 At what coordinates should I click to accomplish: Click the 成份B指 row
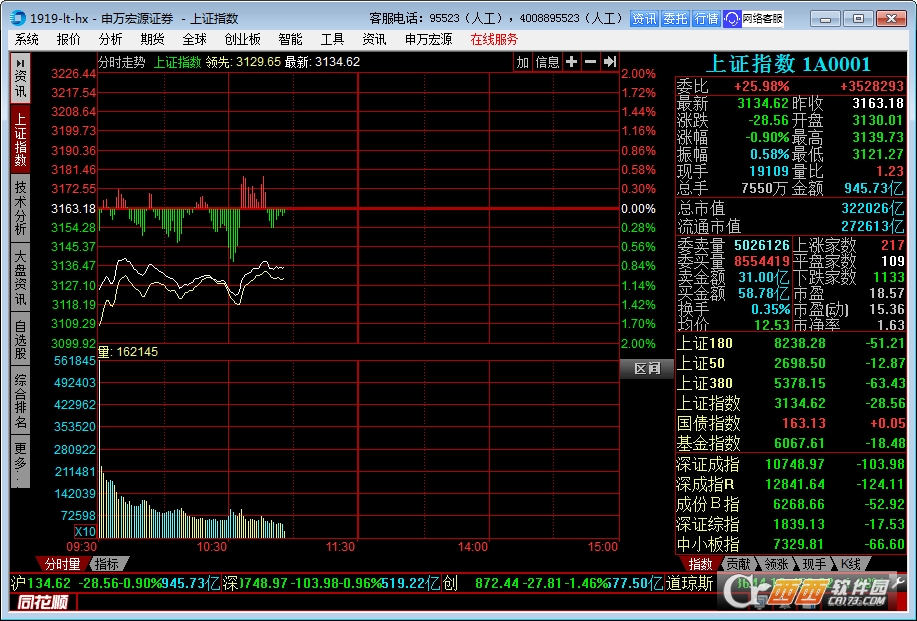[791, 504]
